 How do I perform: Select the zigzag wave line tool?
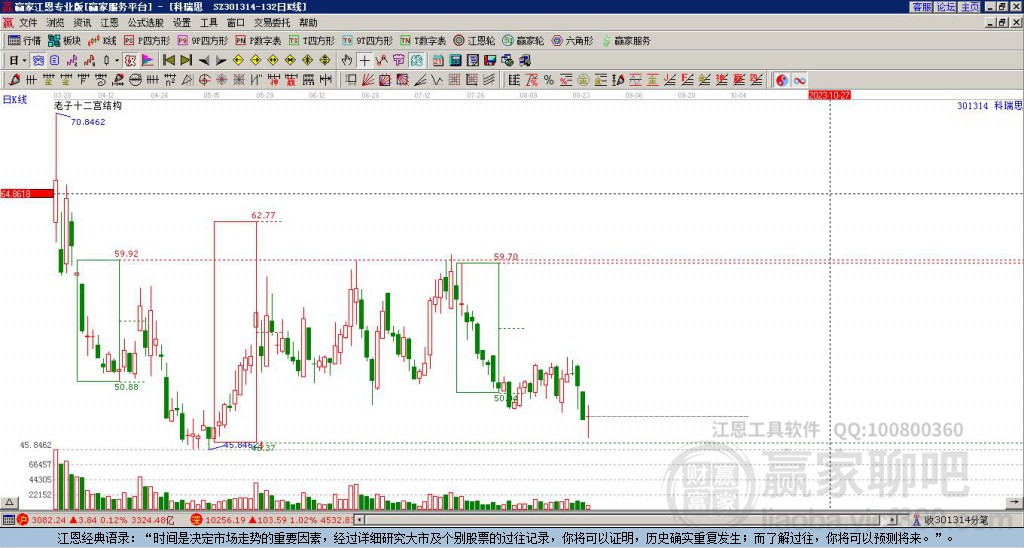click(436, 80)
